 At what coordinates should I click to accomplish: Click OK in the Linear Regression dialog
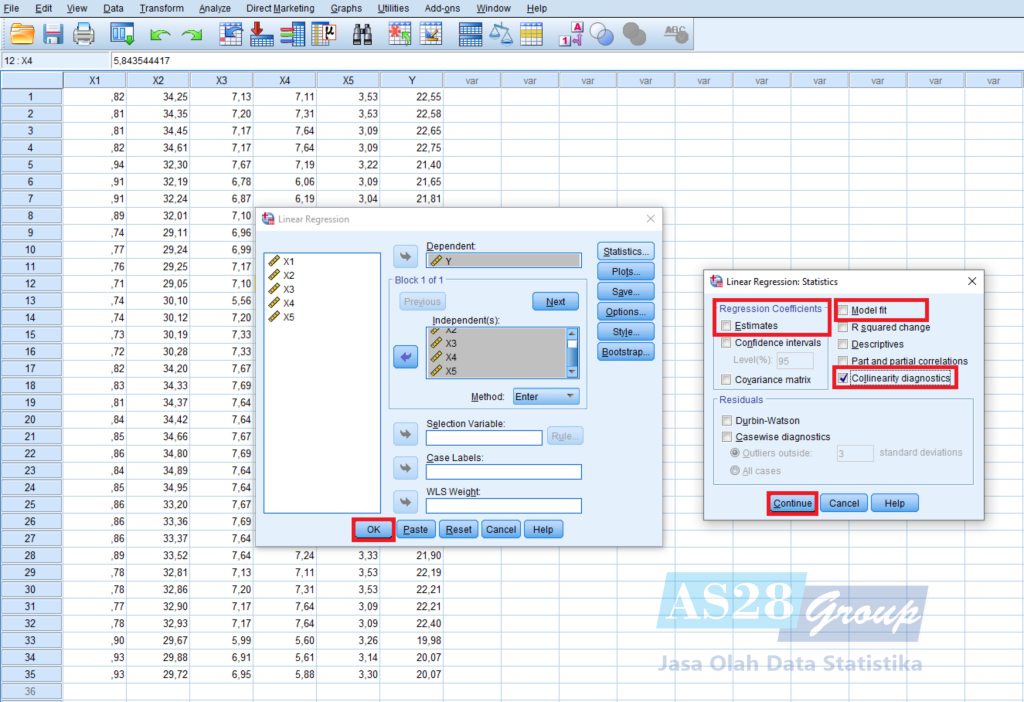click(373, 529)
